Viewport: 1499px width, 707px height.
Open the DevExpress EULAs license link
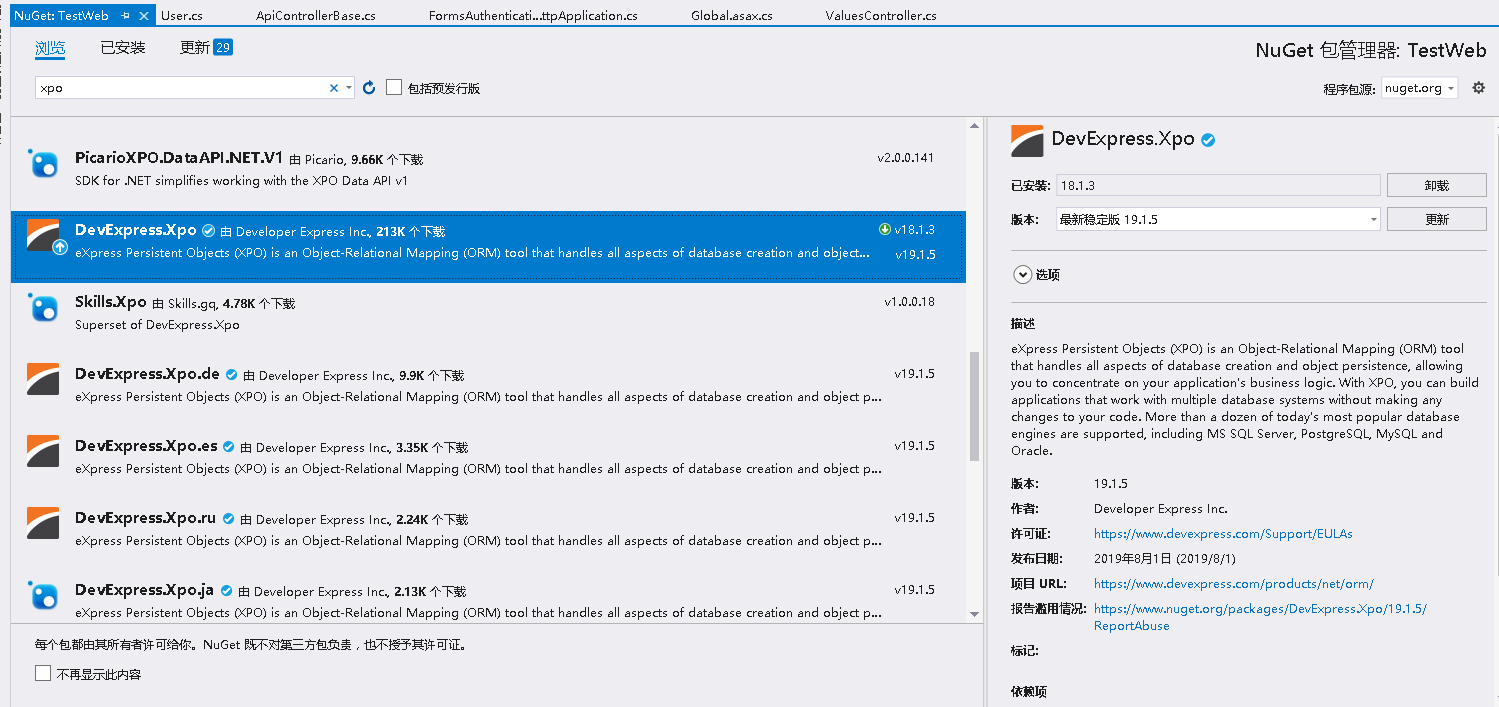pos(1223,534)
